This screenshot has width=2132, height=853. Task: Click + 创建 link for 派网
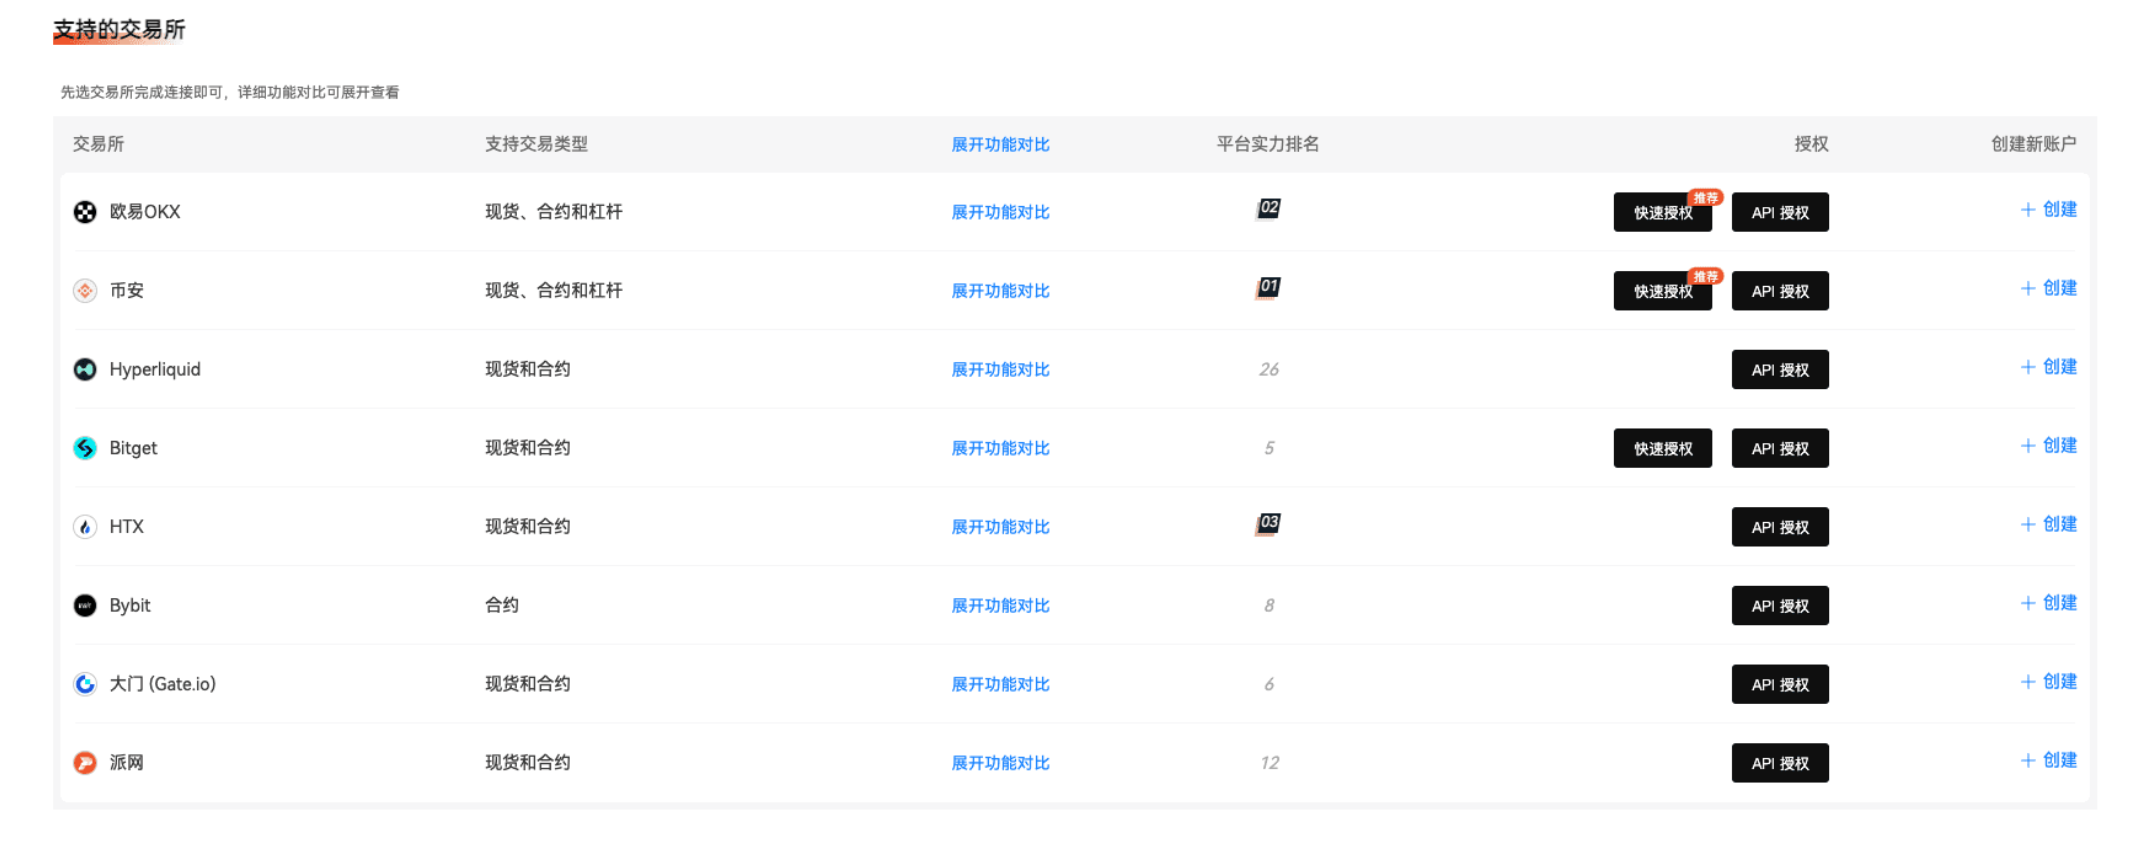pyautogui.click(x=2048, y=760)
